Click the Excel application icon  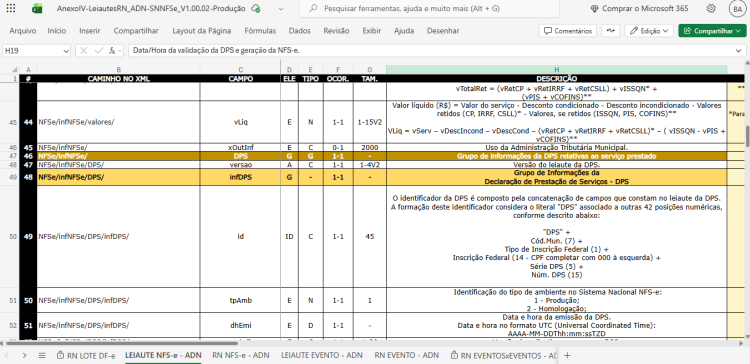pyautogui.click(x=37, y=9)
